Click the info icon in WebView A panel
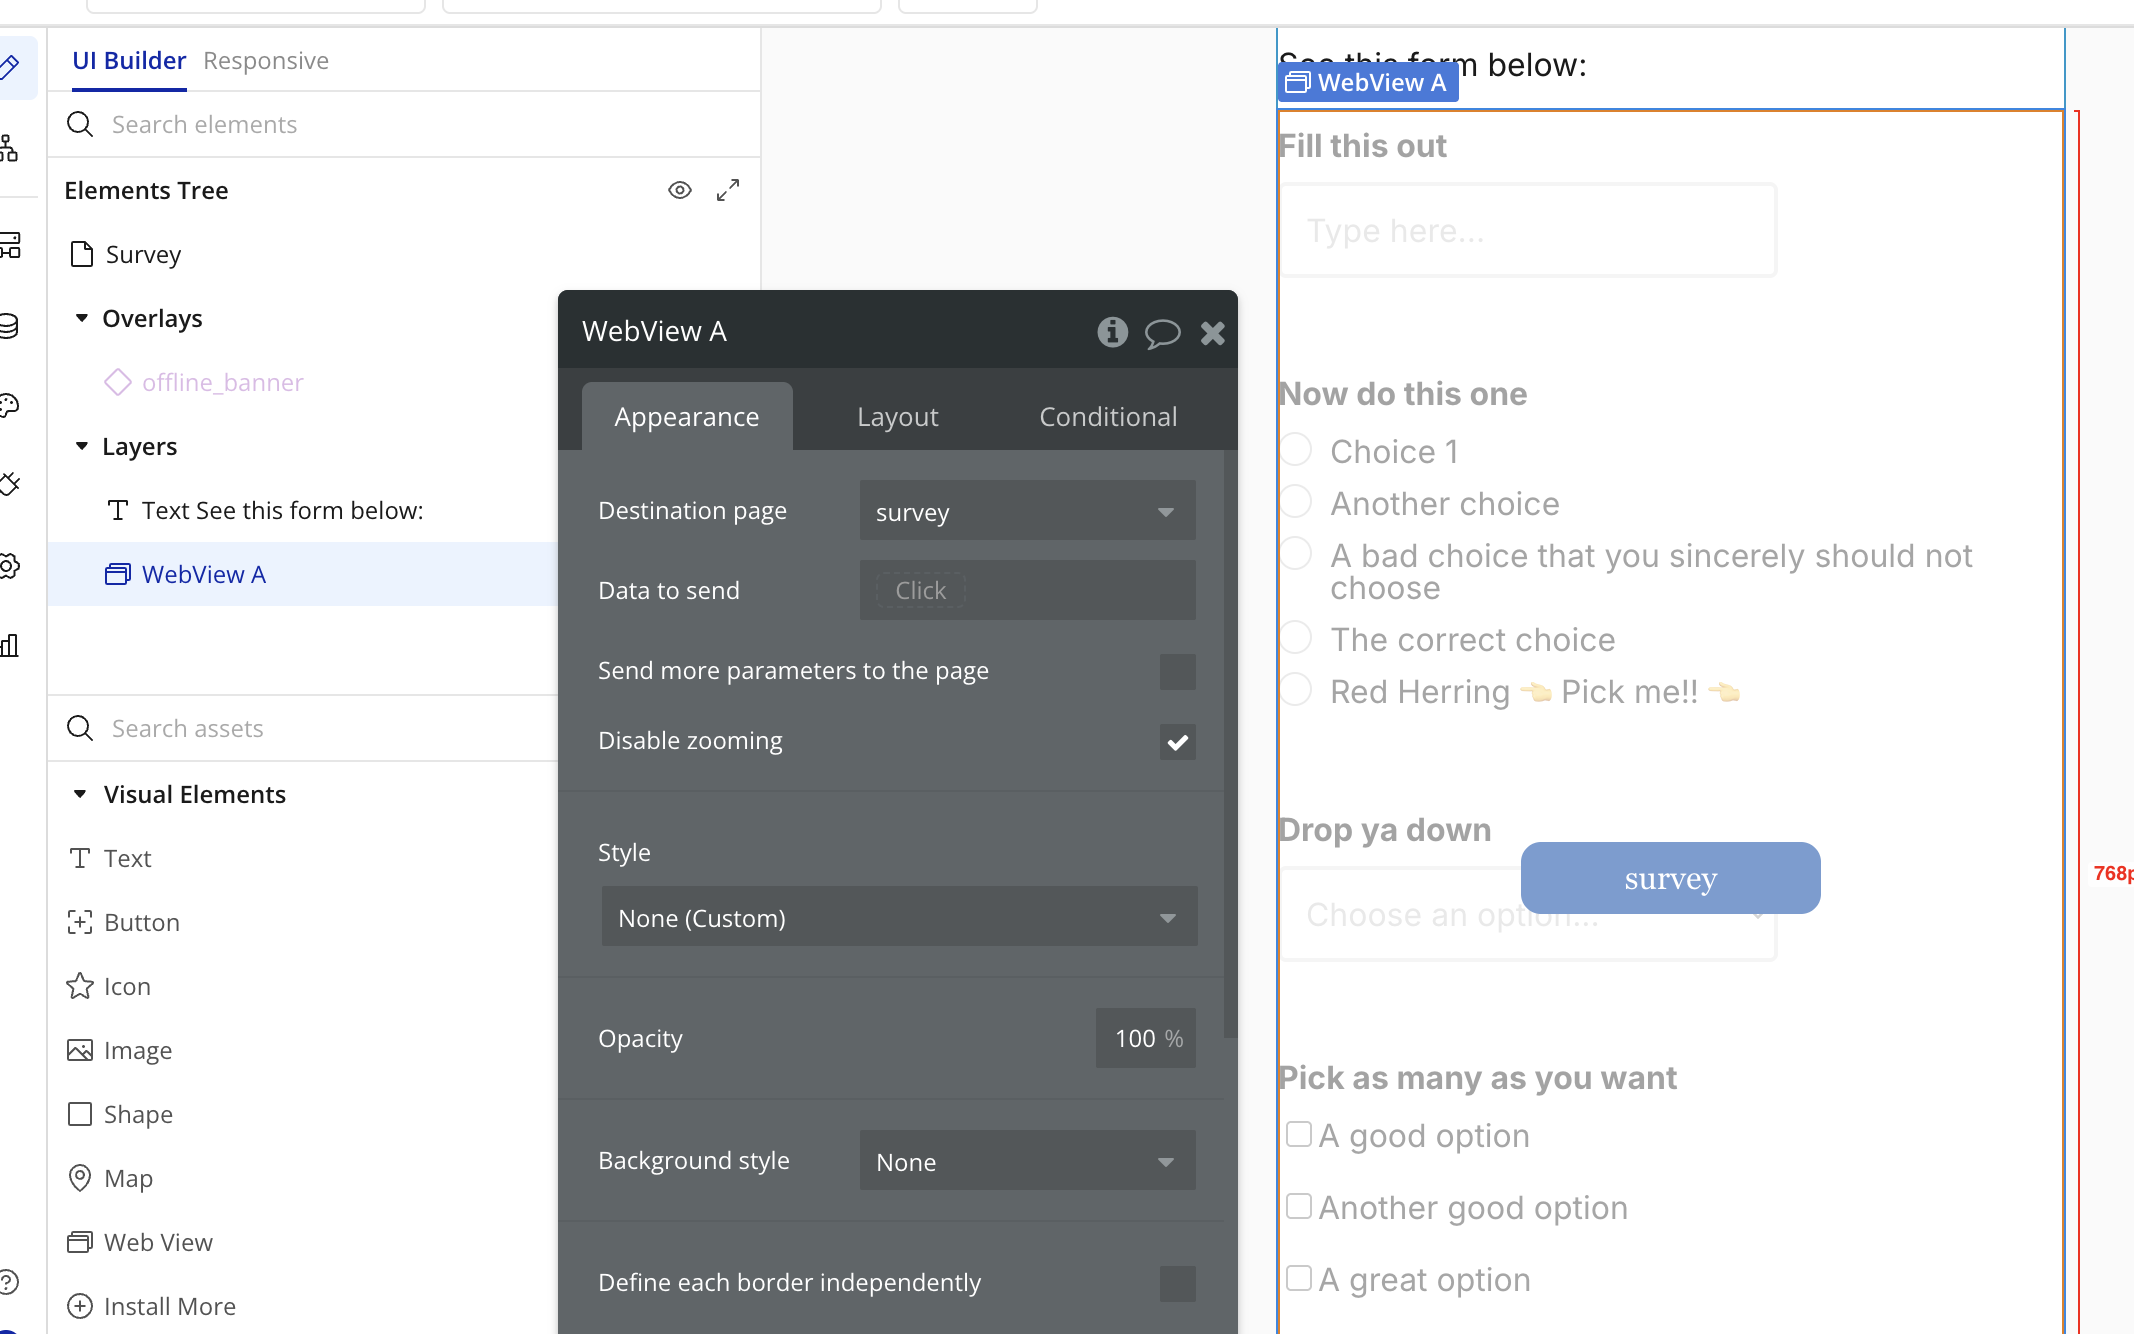Viewport: 2134px width, 1334px height. (1112, 332)
